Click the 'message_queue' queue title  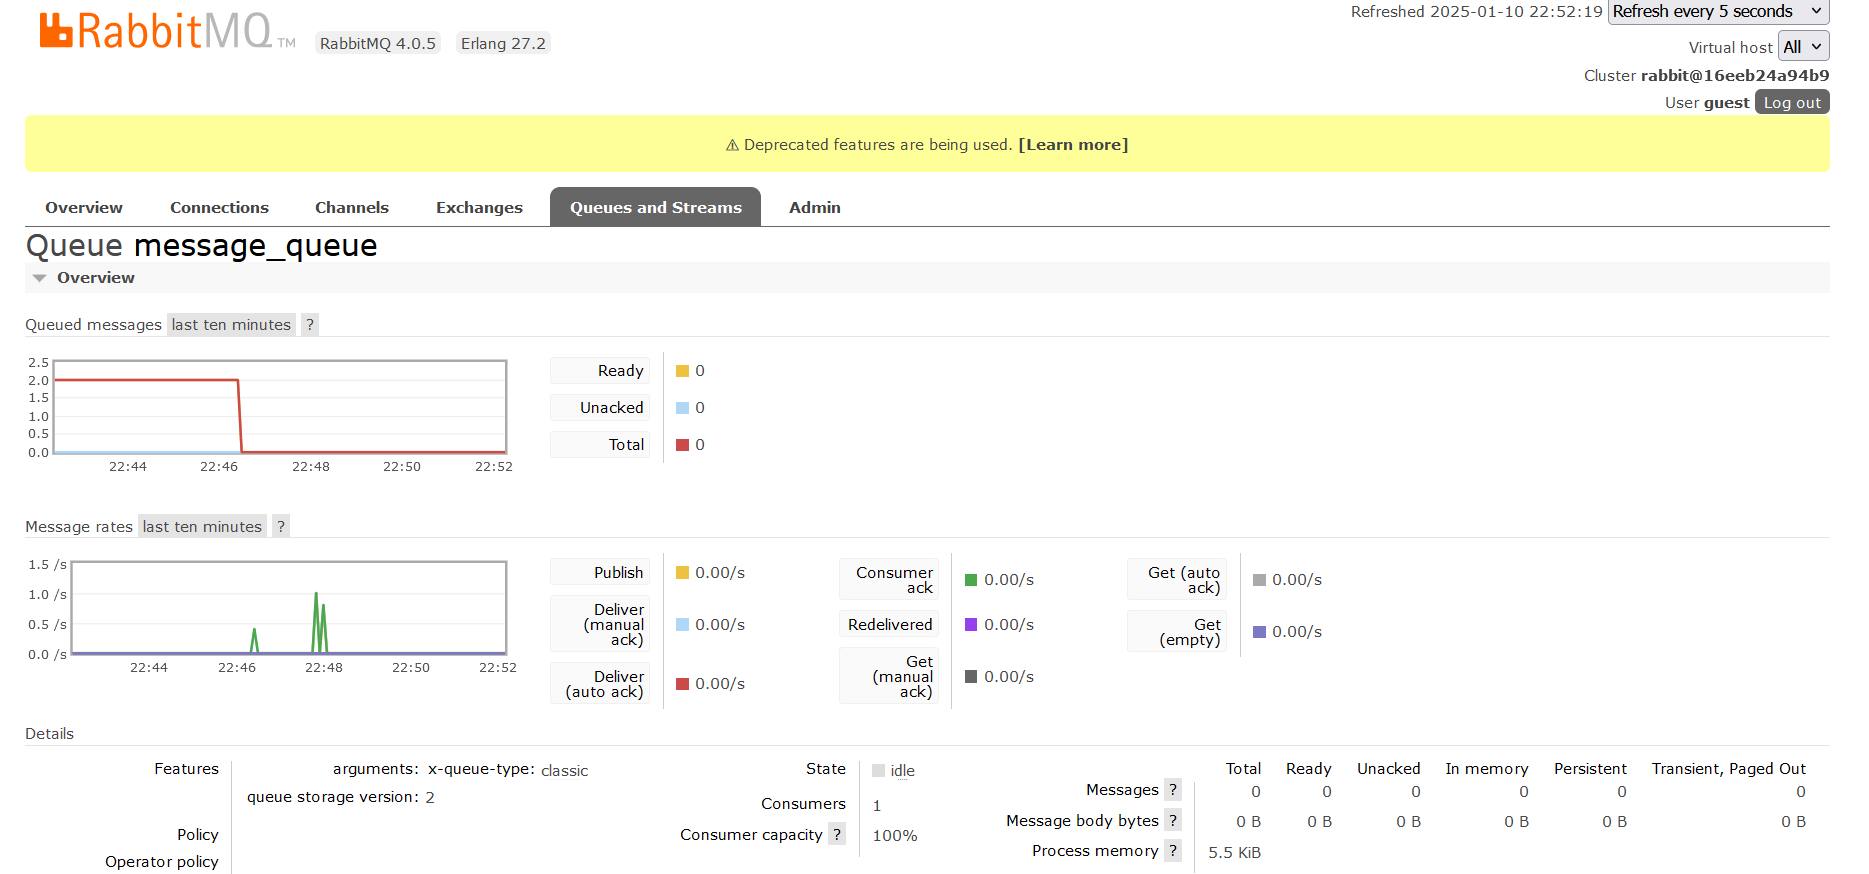[256, 246]
